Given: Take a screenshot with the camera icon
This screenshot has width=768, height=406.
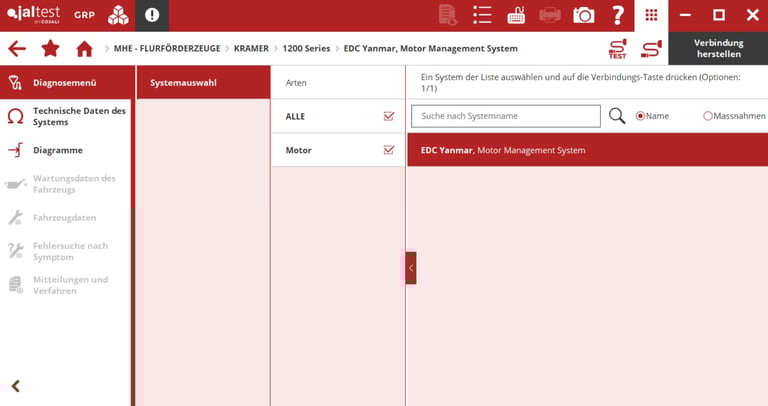Looking at the screenshot, I should [x=583, y=15].
